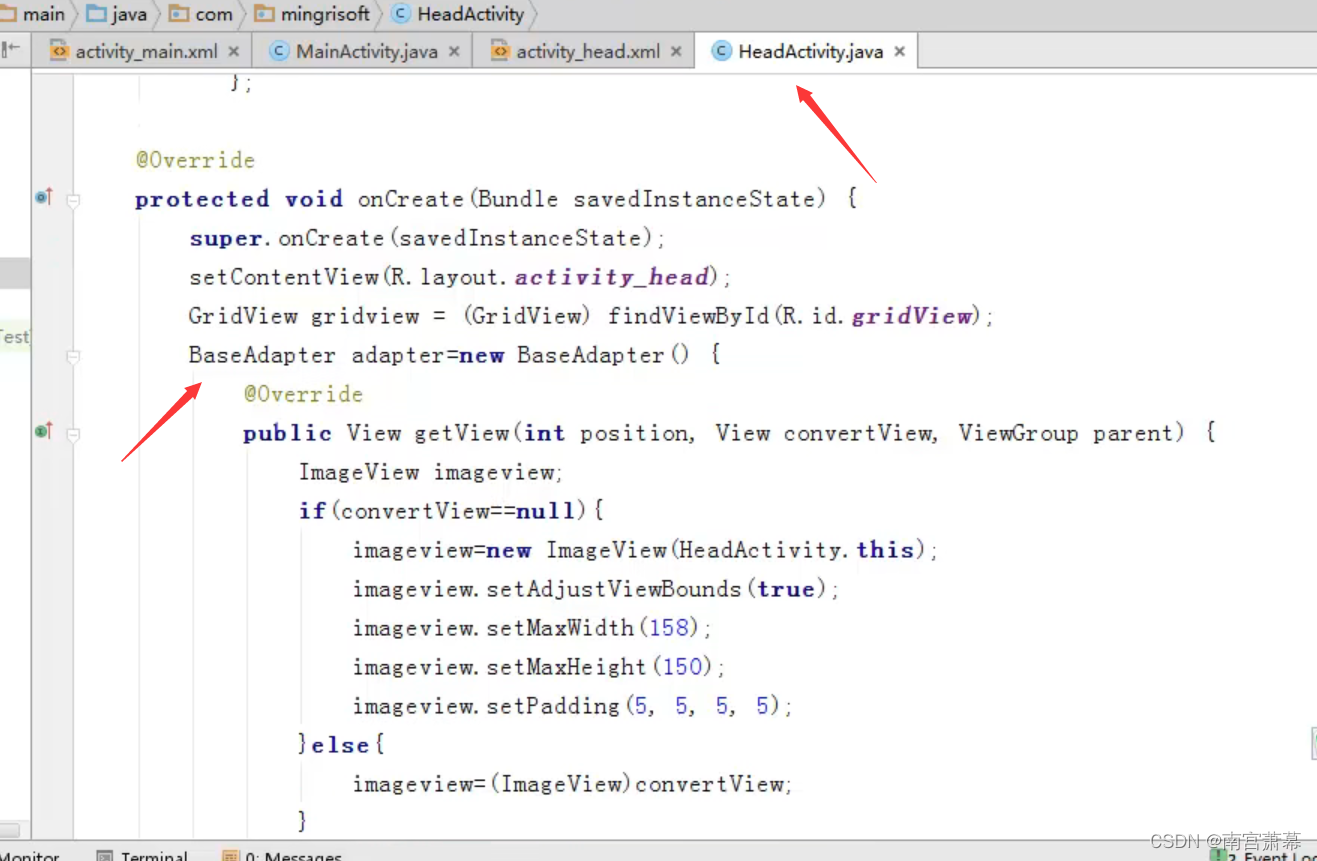The width and height of the screenshot is (1317, 861).
Task: Click the Terminal tool window icon
Action: [x=105, y=856]
